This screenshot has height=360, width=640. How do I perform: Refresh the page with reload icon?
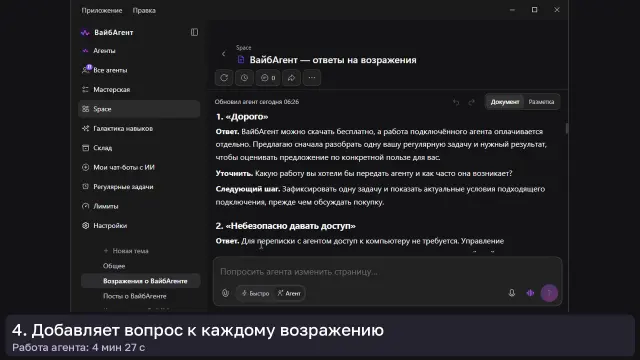click(x=224, y=78)
